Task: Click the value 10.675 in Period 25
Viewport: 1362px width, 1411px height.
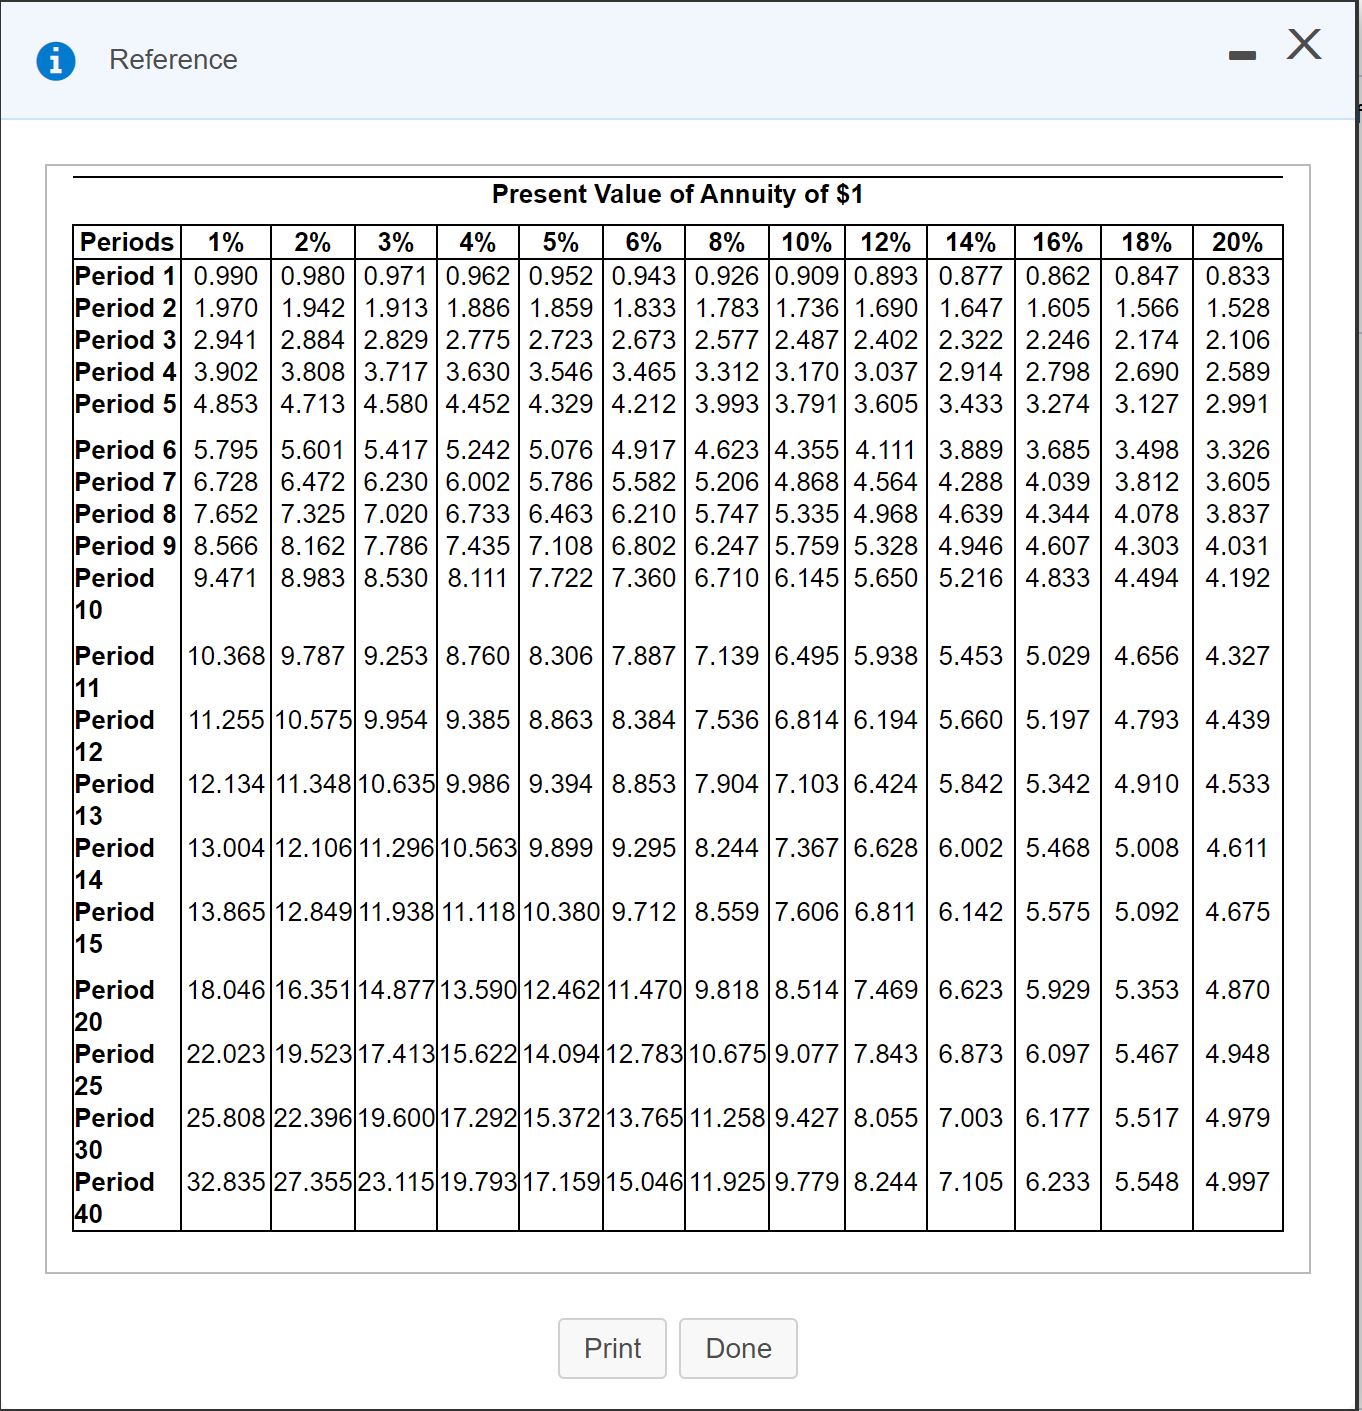Action: (727, 1054)
